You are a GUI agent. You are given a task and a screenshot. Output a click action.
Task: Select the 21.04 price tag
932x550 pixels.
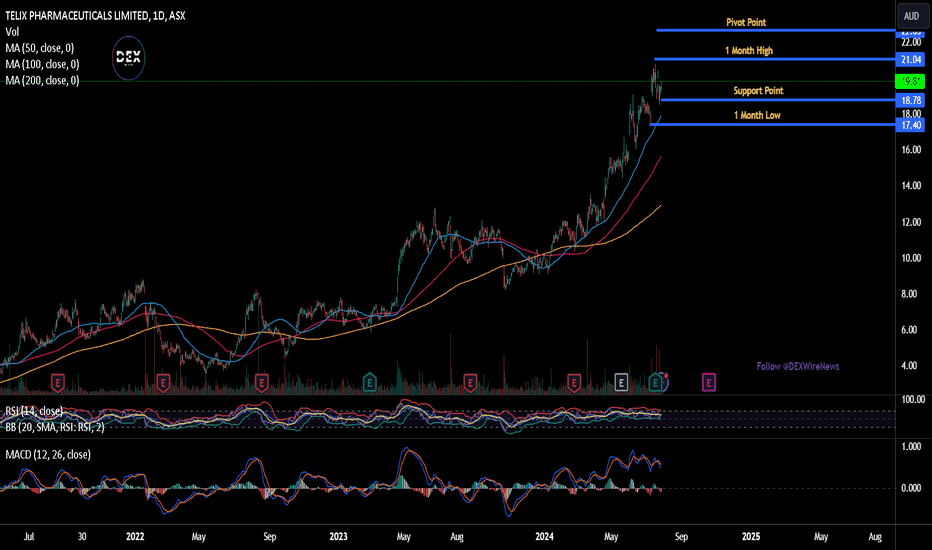[x=911, y=59]
